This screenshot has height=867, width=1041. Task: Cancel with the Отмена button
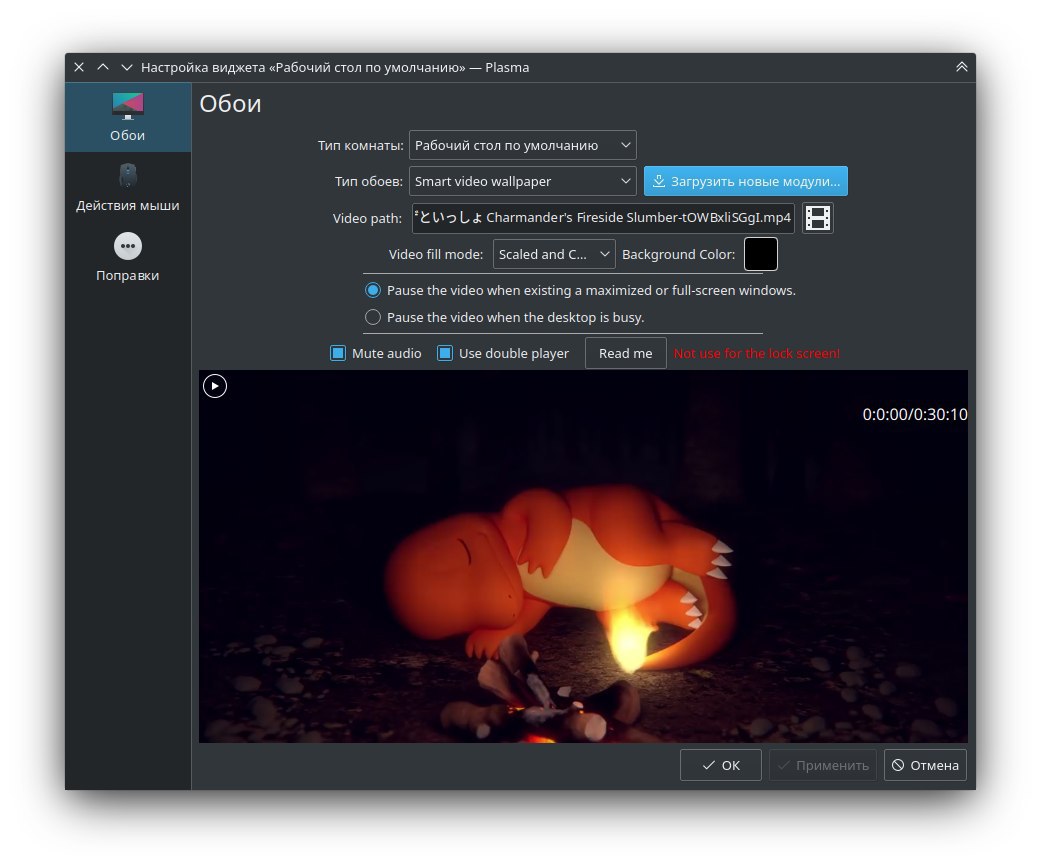925,765
